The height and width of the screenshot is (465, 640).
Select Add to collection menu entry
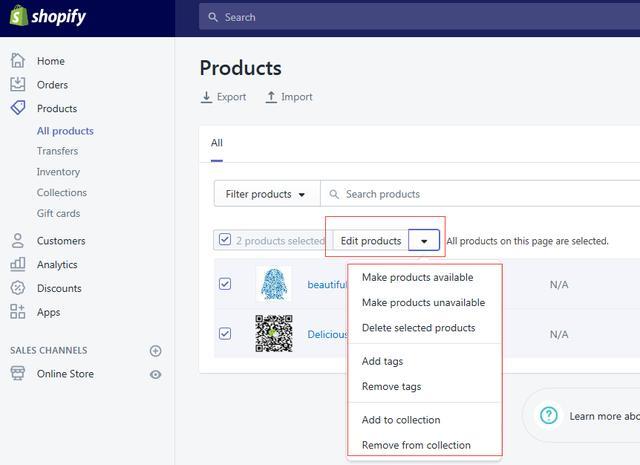[401, 420]
